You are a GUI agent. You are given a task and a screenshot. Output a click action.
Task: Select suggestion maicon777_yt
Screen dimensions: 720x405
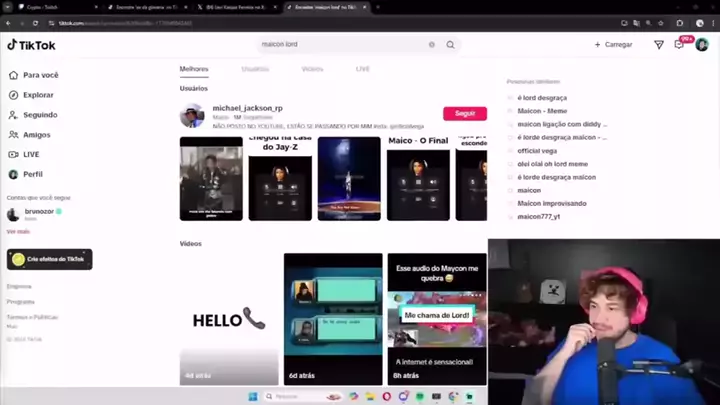(539, 217)
